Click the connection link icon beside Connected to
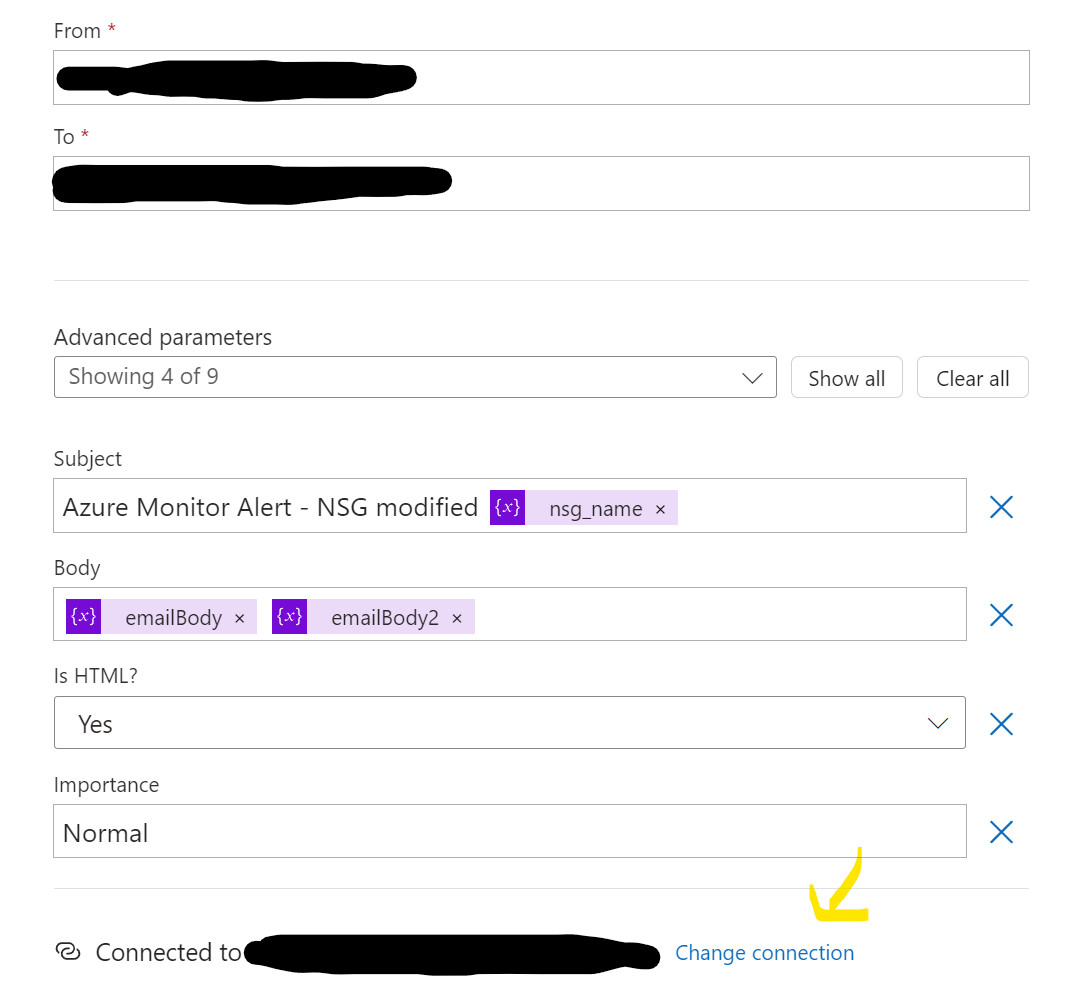The image size is (1077, 985). click(x=68, y=952)
